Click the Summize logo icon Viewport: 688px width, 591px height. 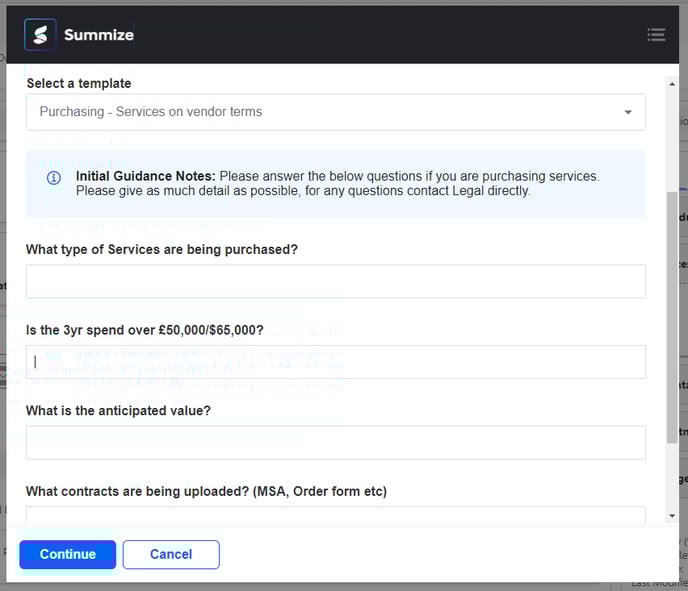click(x=40, y=35)
